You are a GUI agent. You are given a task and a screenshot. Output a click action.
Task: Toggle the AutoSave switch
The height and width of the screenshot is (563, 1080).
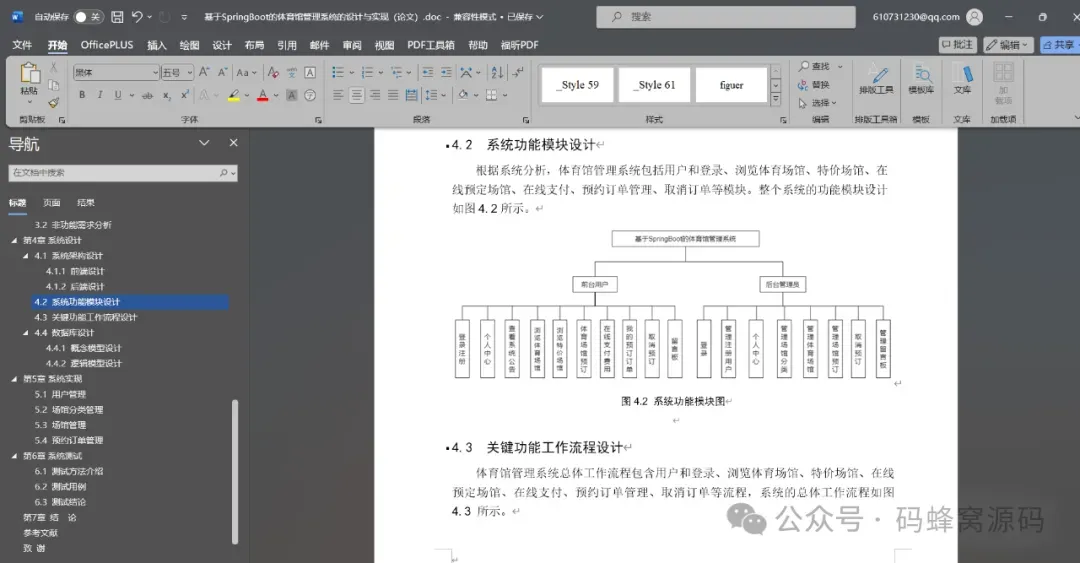point(88,17)
